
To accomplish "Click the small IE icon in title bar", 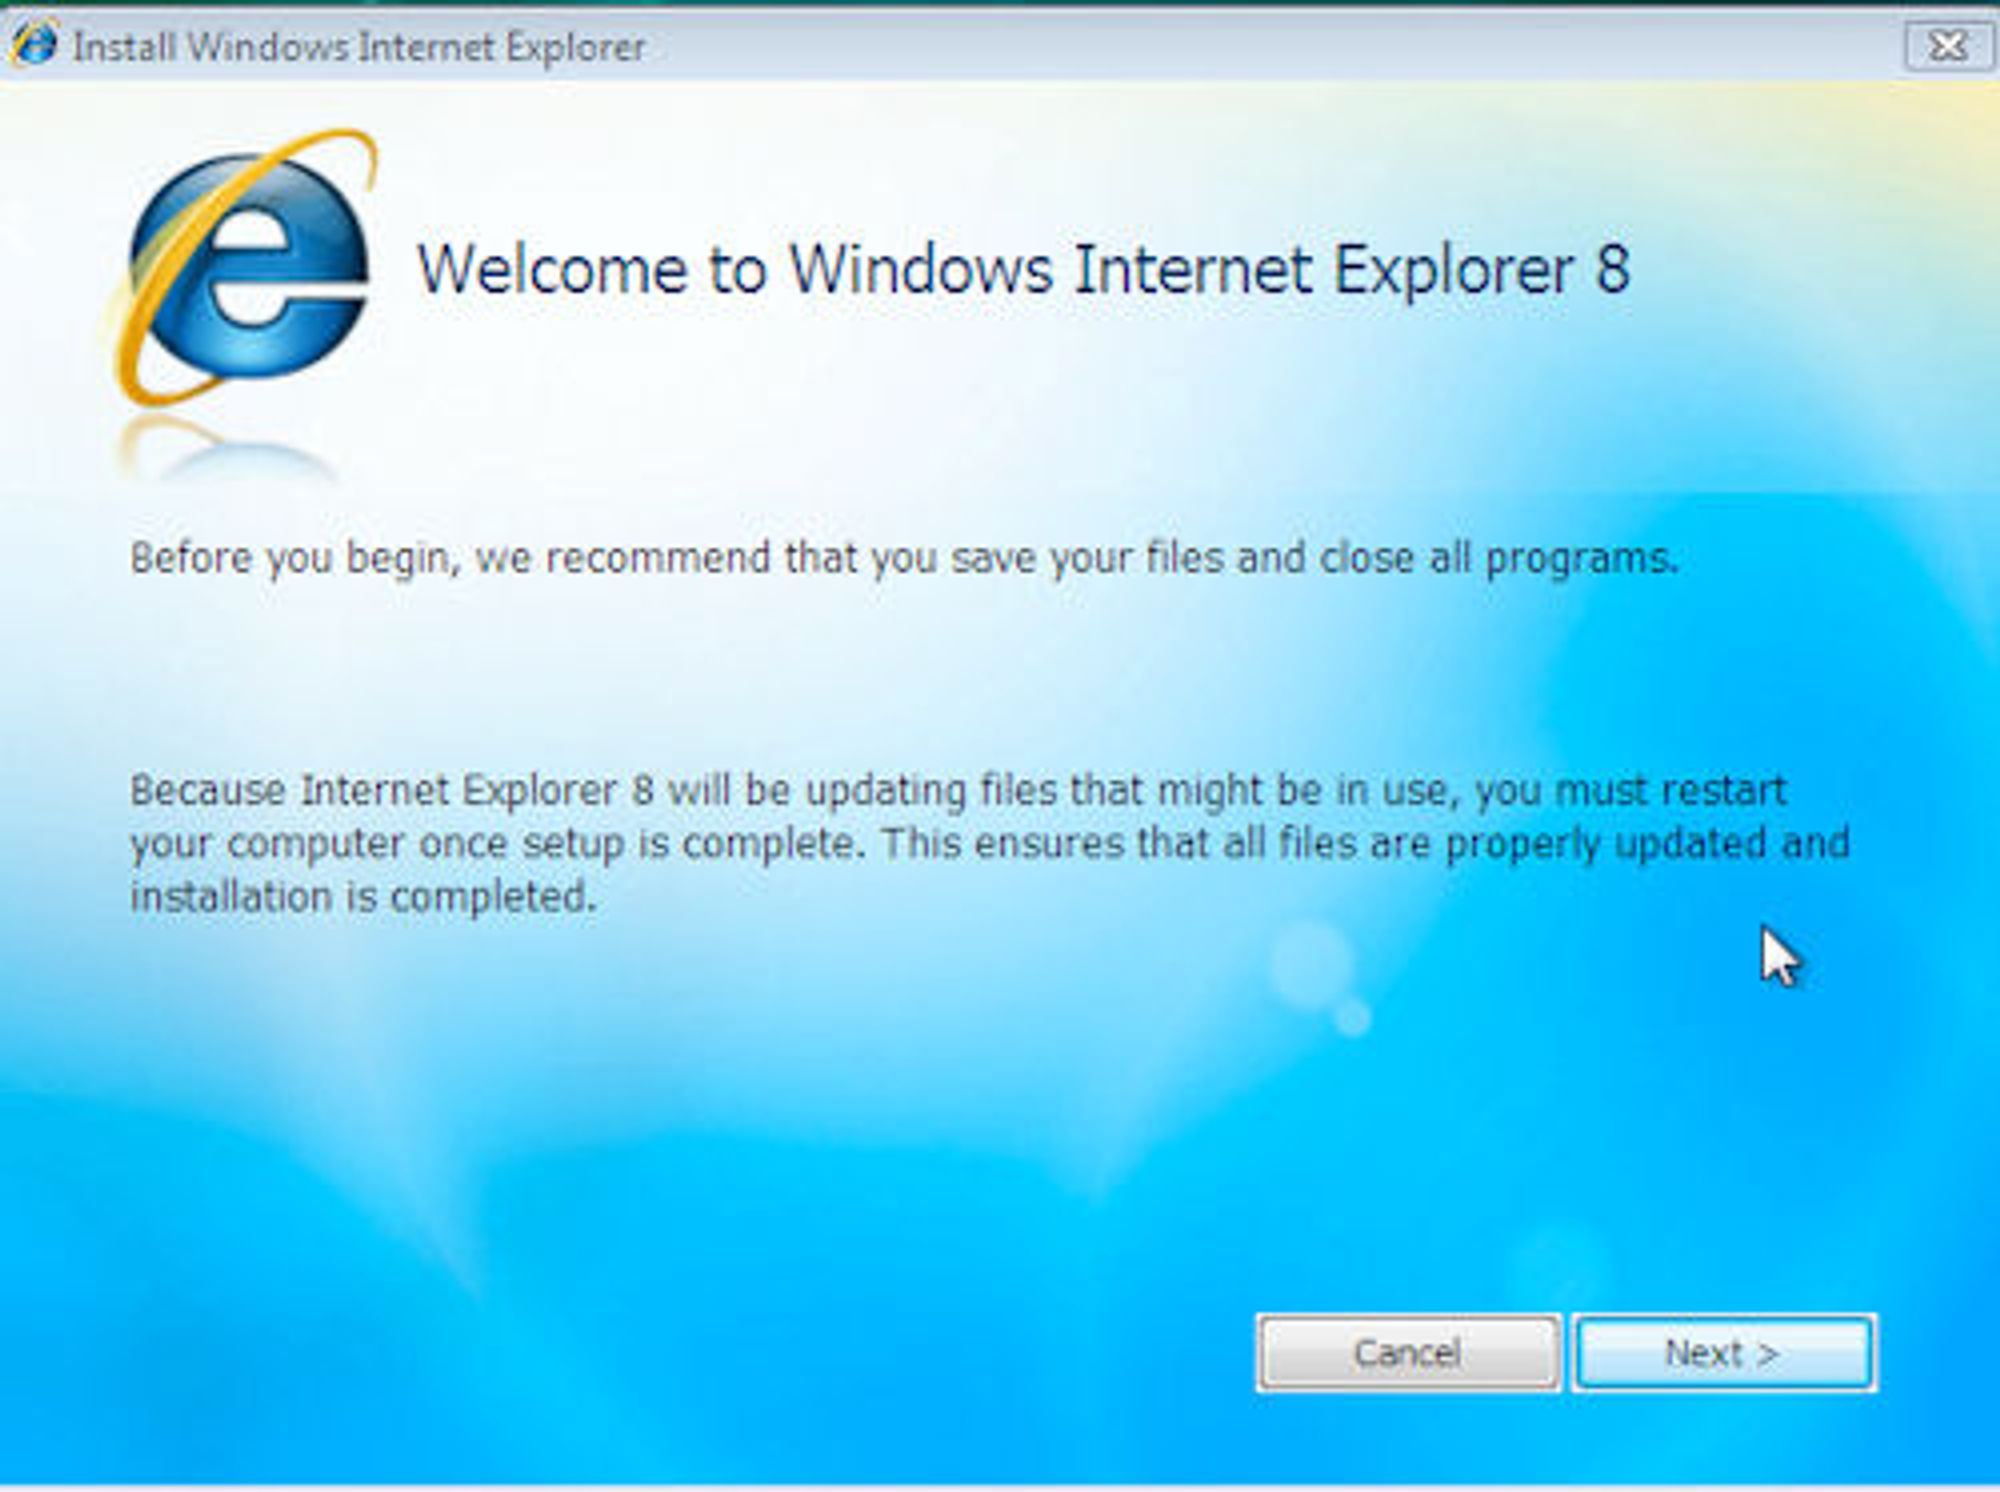I will click(x=35, y=44).
